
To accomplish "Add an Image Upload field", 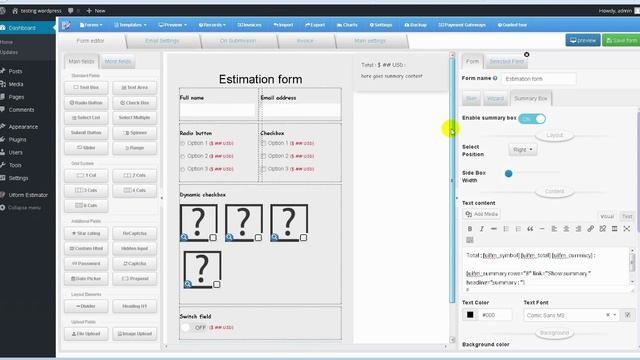I will point(135,334).
